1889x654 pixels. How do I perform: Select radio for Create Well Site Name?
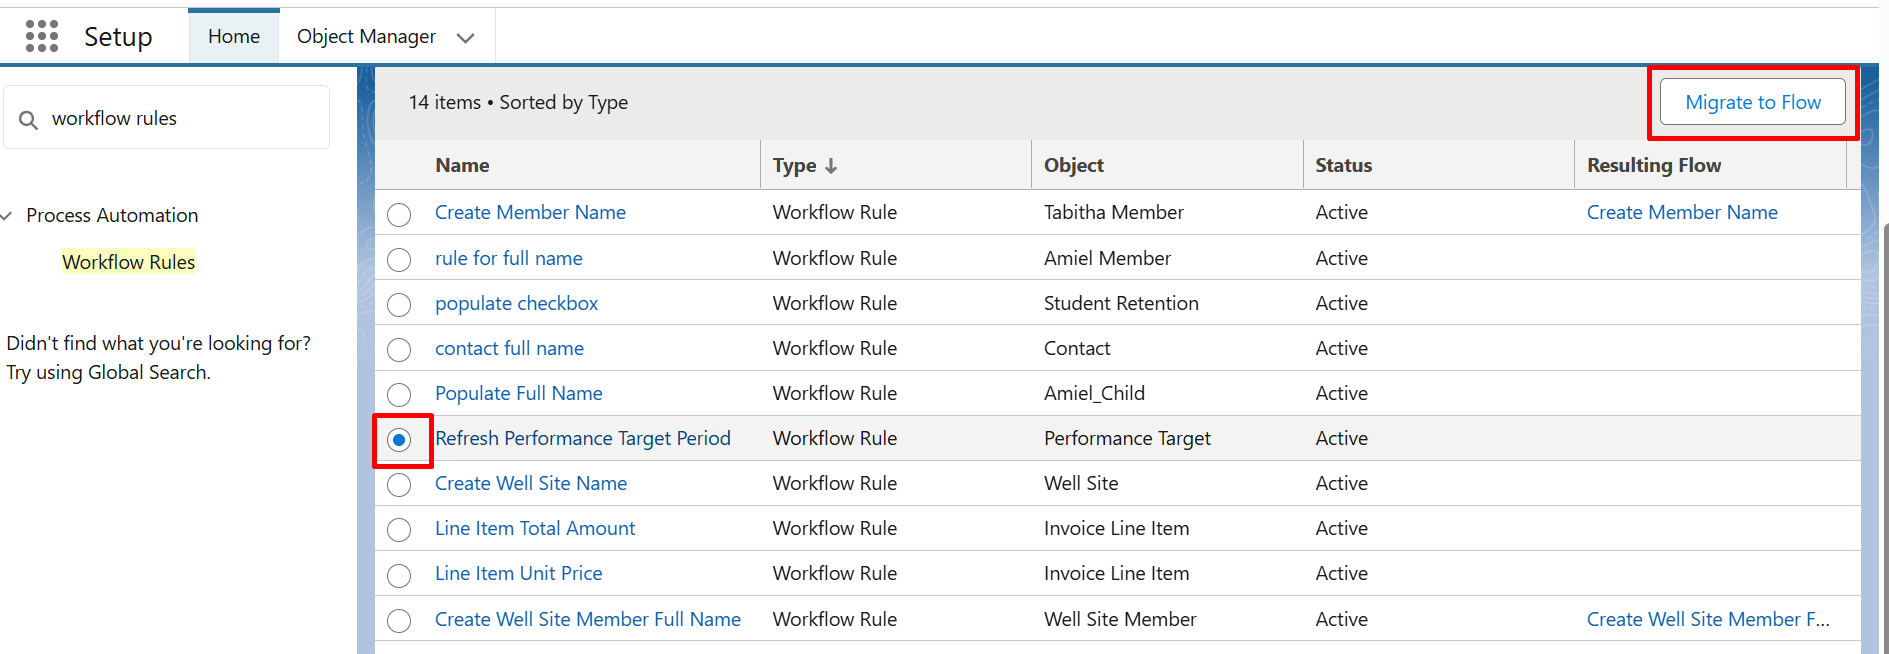pos(399,485)
